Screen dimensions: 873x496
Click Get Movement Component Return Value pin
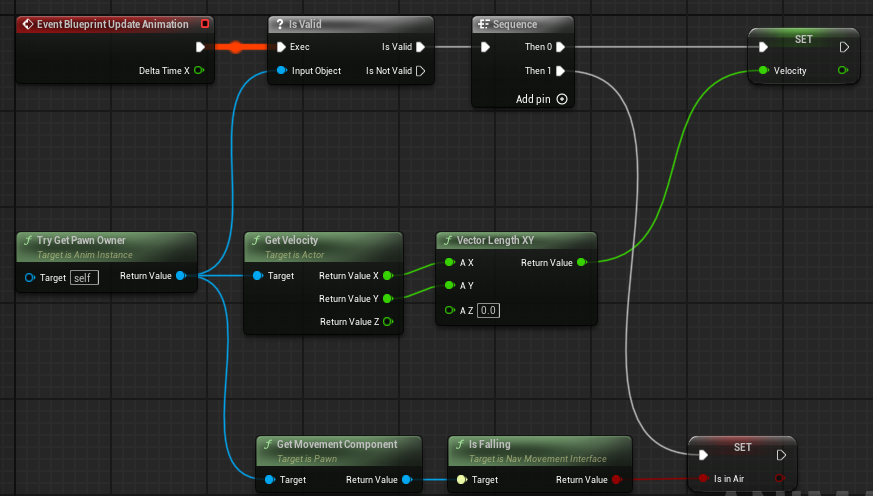[407, 479]
